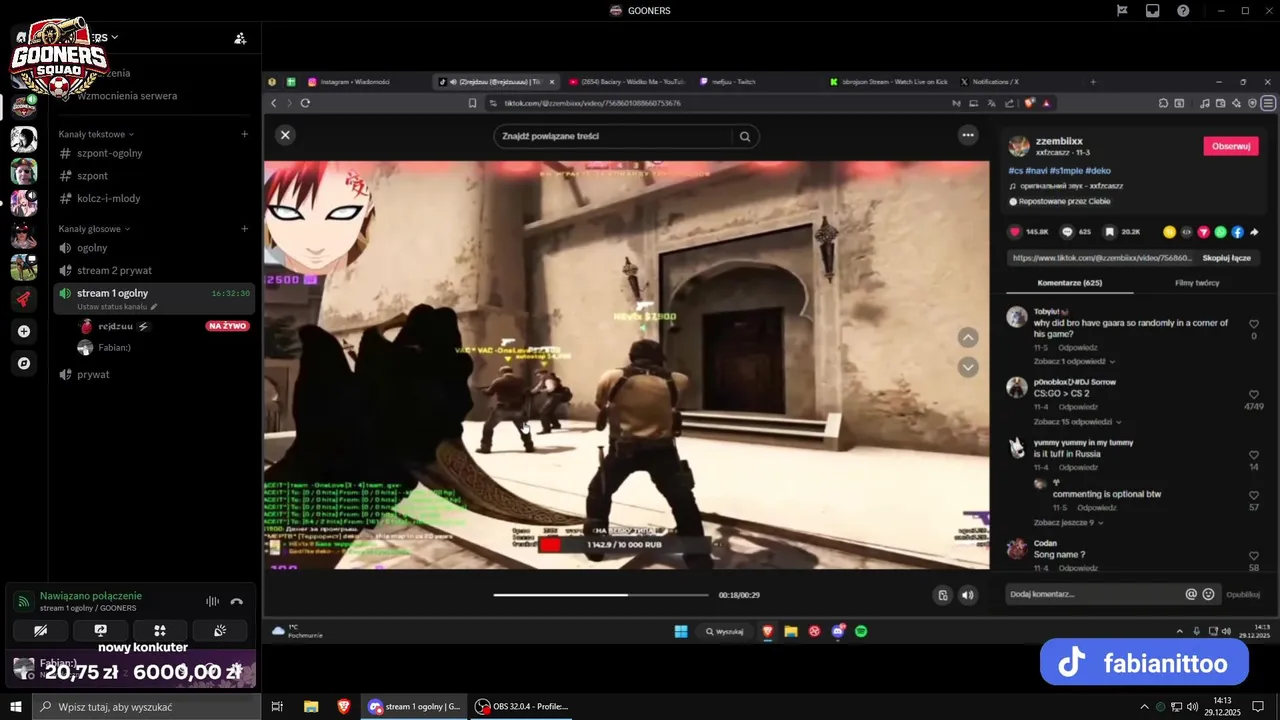Share the video via WhatsApp icon

pyautogui.click(x=1220, y=232)
